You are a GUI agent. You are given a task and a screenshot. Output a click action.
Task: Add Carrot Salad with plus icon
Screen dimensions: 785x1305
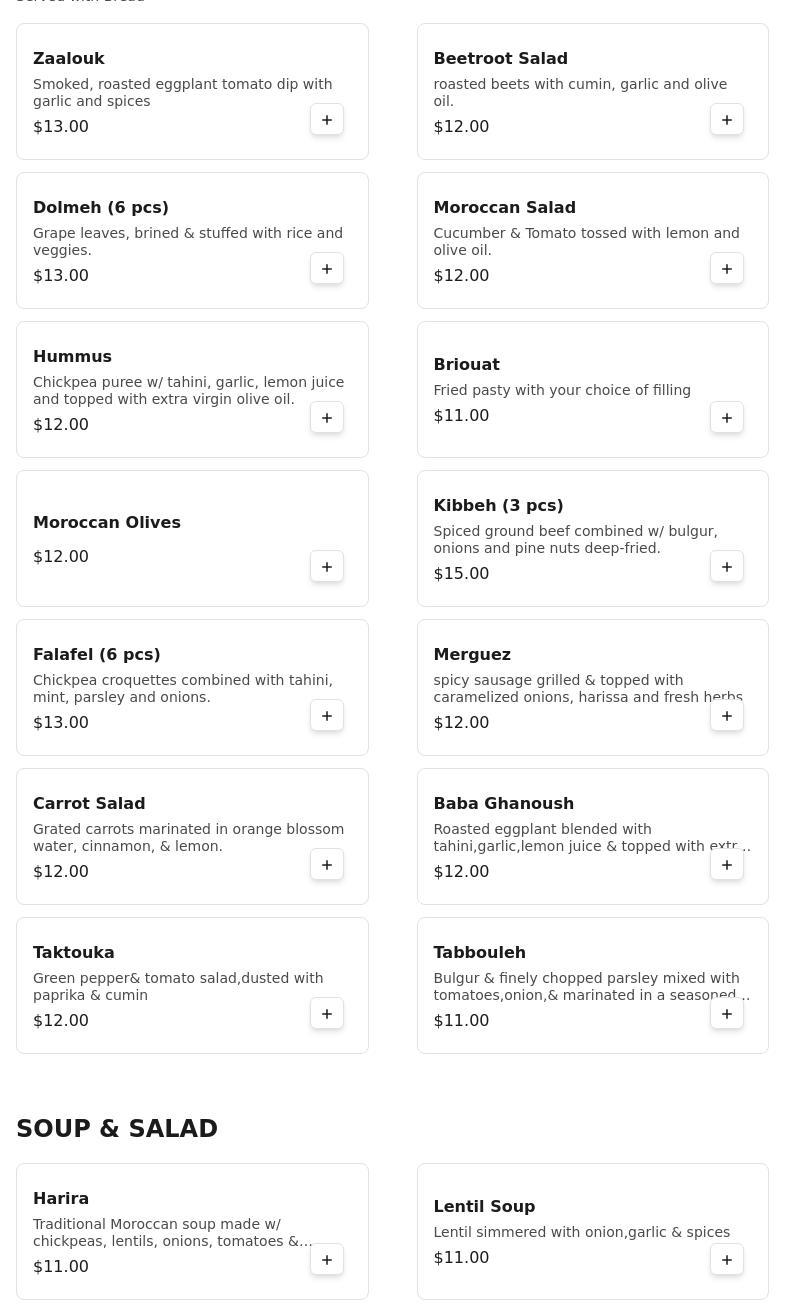(327, 865)
